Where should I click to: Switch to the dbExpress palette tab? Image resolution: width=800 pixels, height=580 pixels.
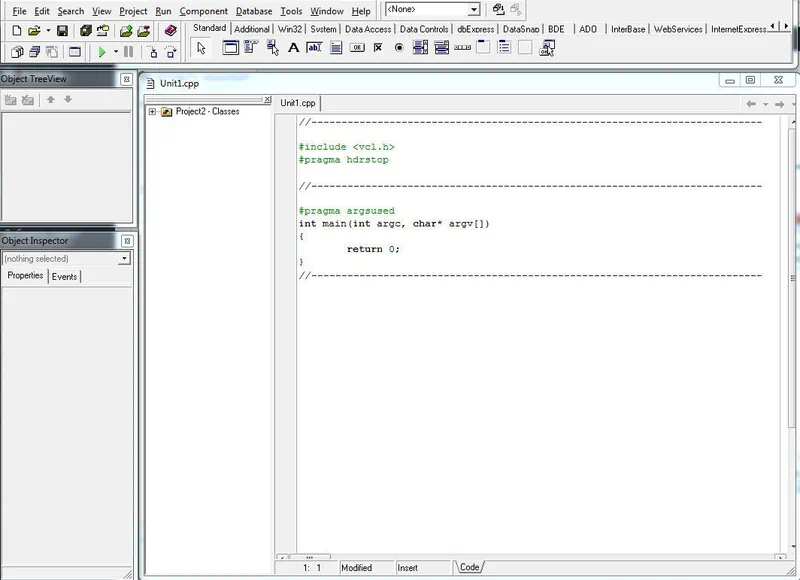click(x=476, y=29)
